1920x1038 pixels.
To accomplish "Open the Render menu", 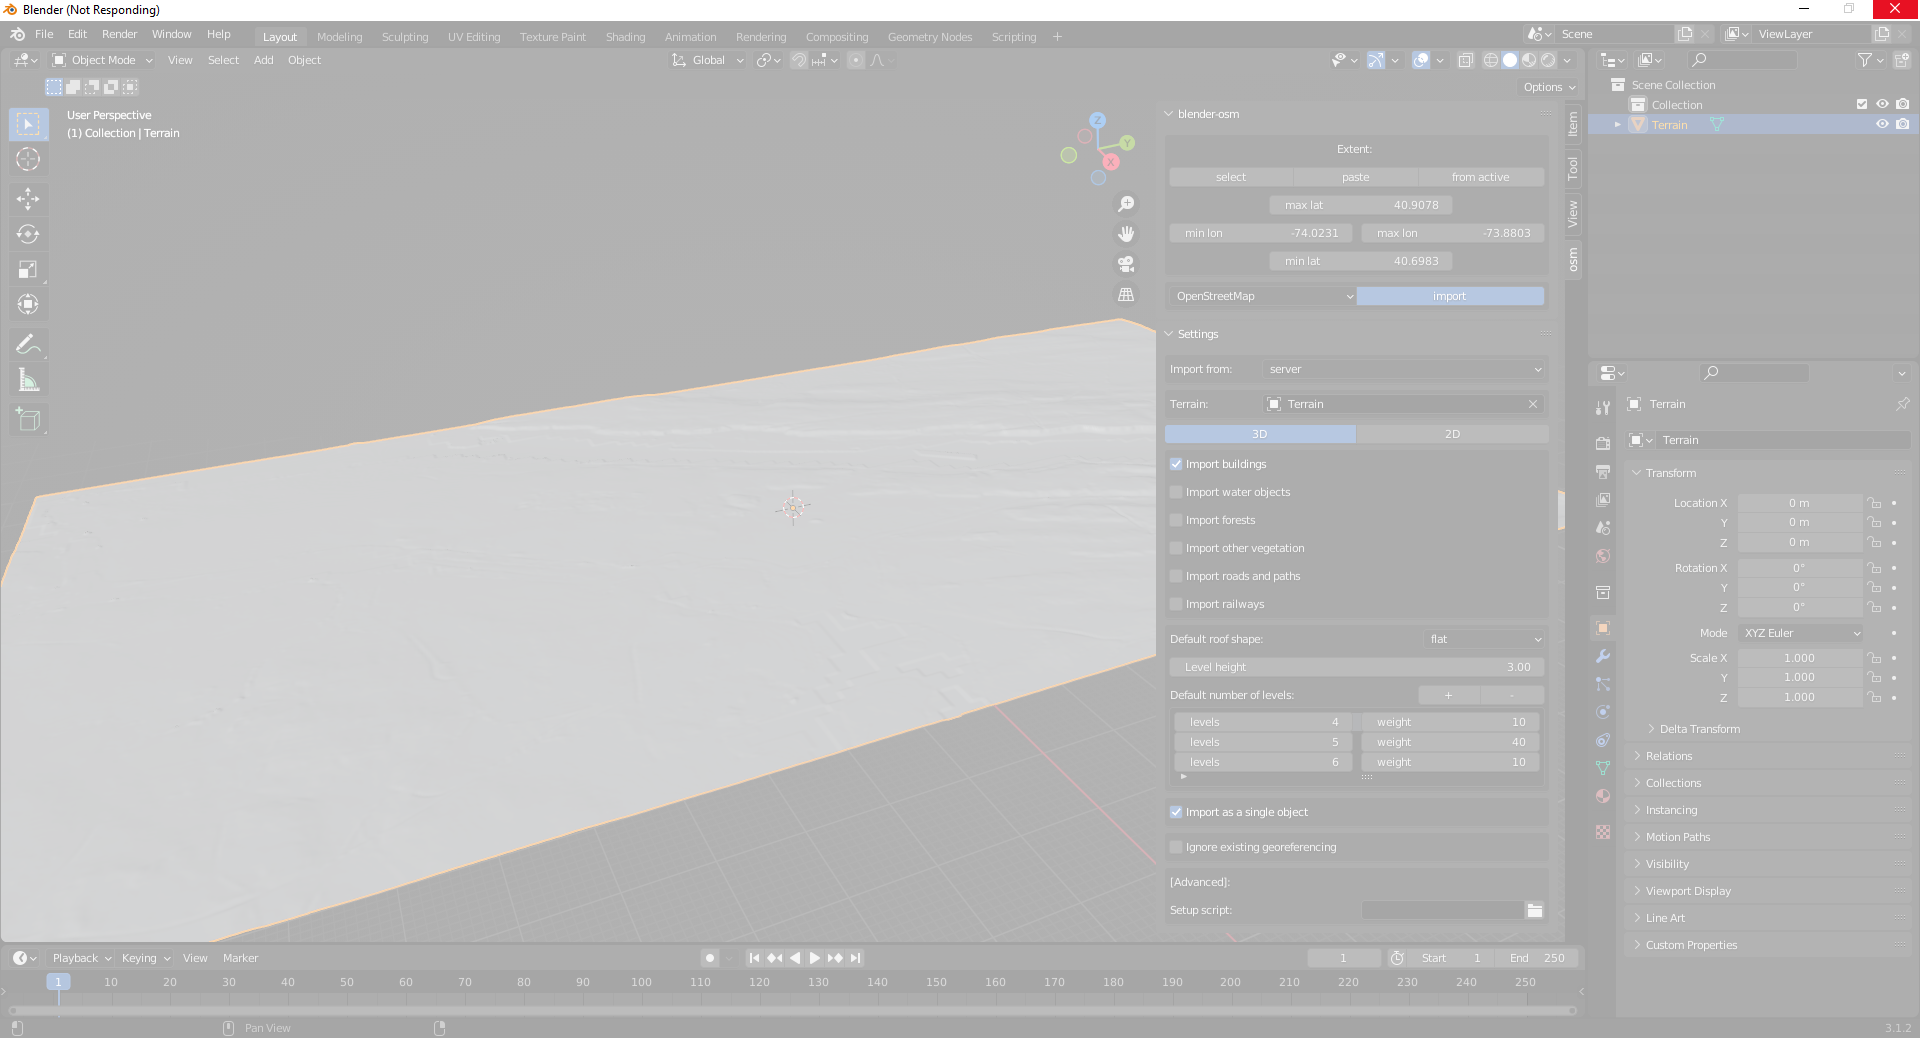I will (119, 33).
